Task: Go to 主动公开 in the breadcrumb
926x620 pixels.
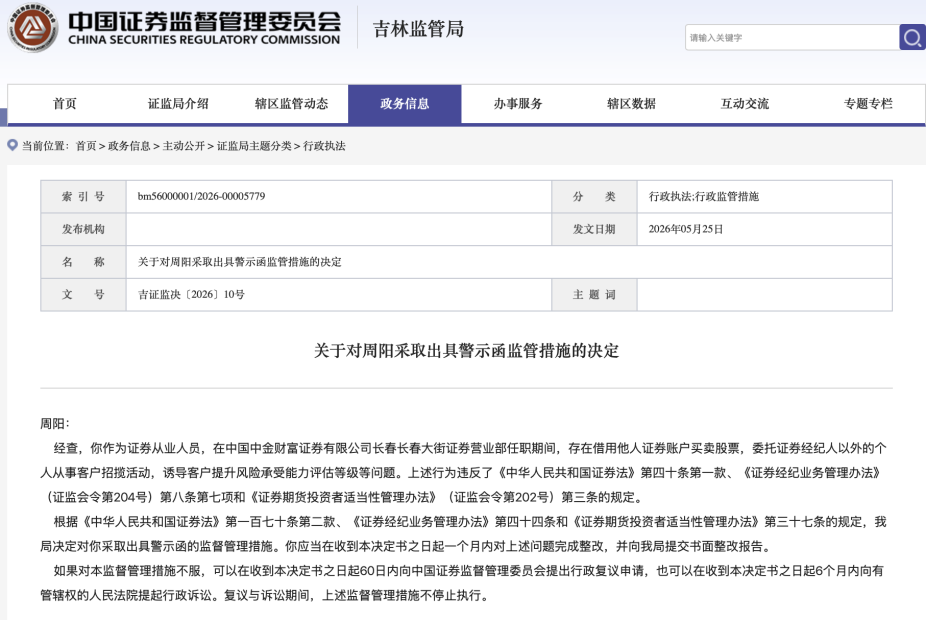Action: click(x=183, y=146)
